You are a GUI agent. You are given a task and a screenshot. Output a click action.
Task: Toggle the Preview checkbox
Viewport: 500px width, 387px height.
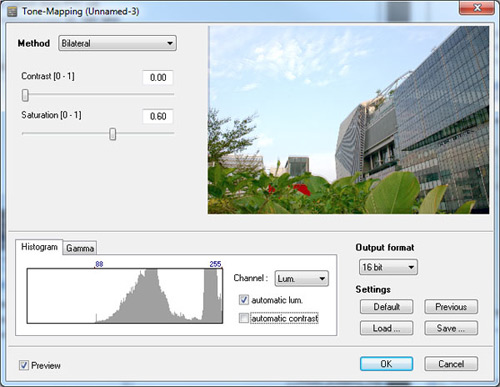tap(24, 365)
